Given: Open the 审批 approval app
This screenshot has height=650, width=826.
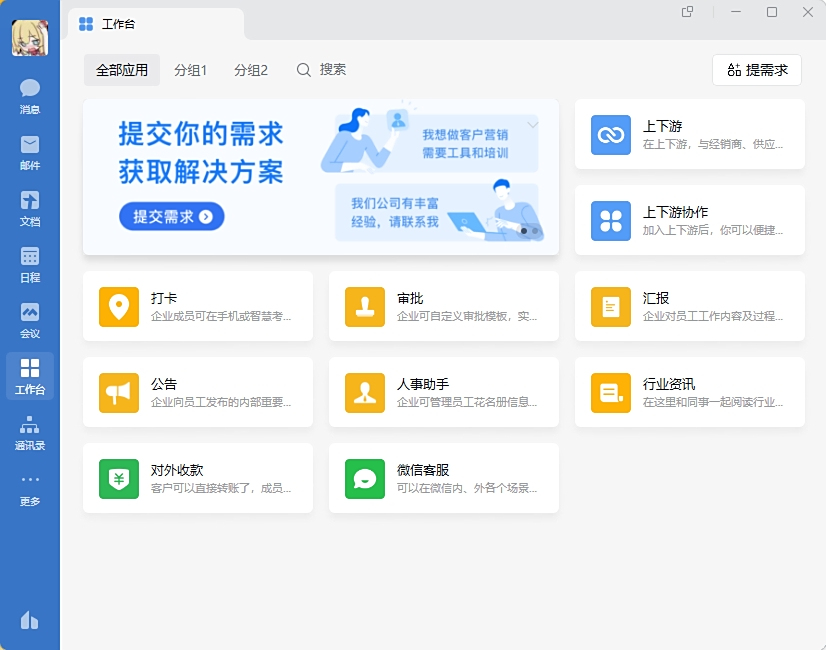Looking at the screenshot, I should click(443, 307).
